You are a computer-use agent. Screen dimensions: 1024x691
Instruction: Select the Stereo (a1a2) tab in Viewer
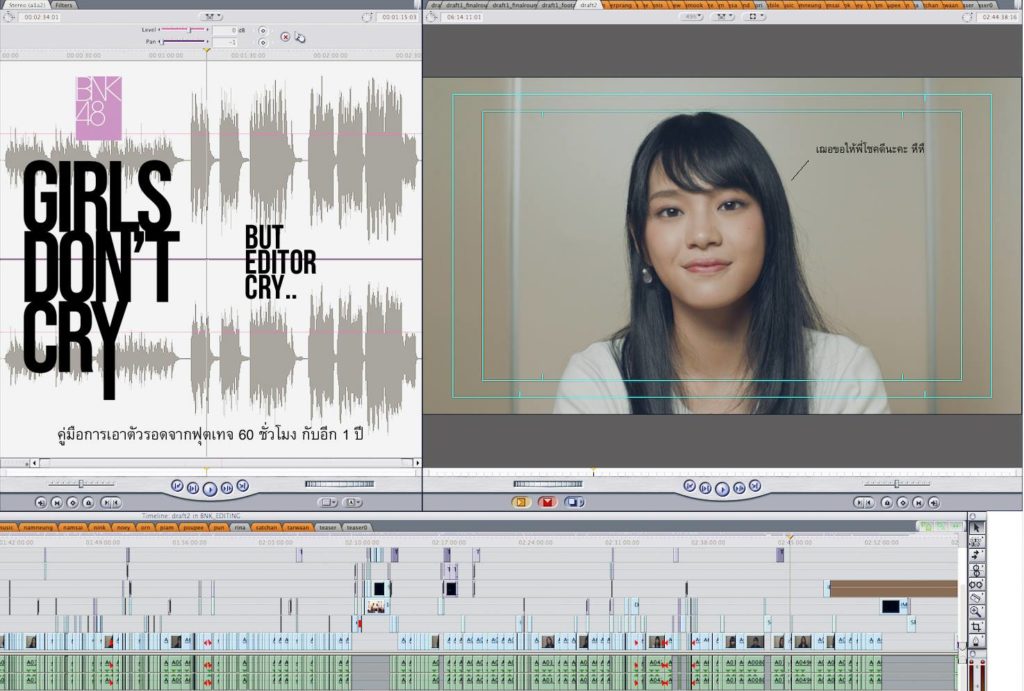(x=26, y=5)
